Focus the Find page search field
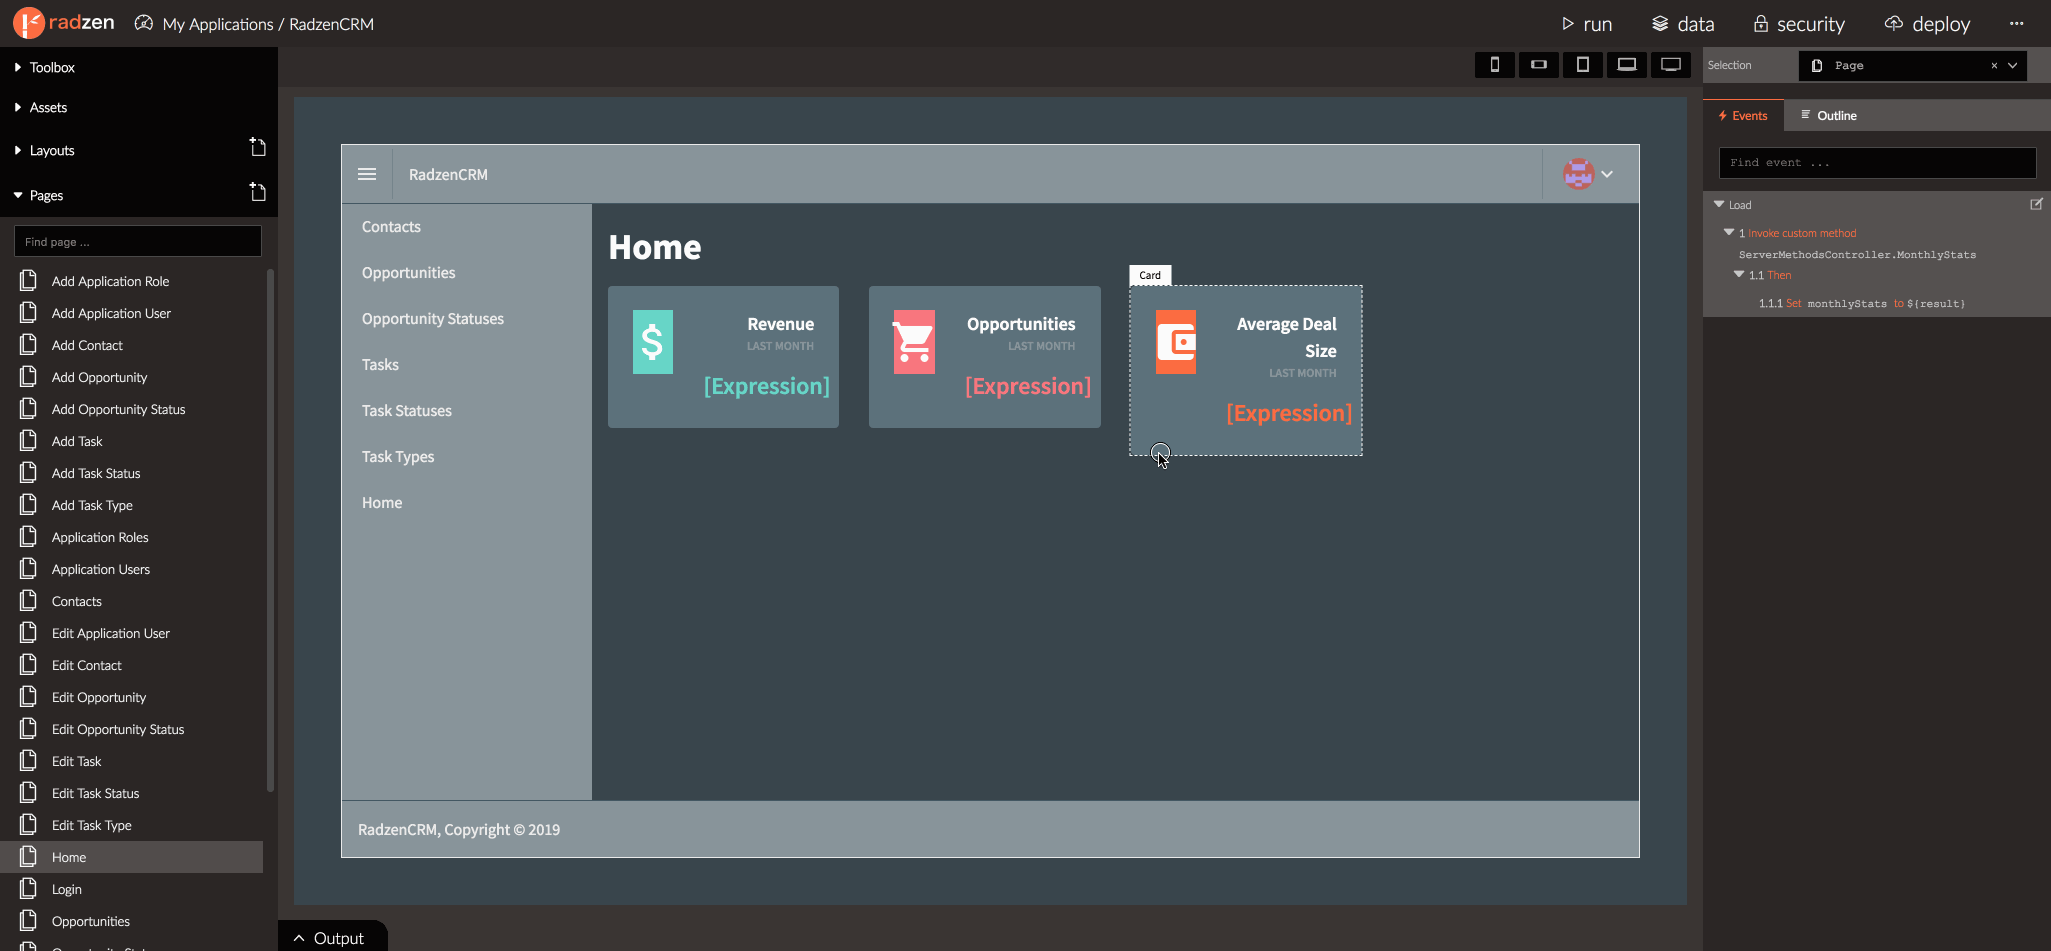 point(138,241)
